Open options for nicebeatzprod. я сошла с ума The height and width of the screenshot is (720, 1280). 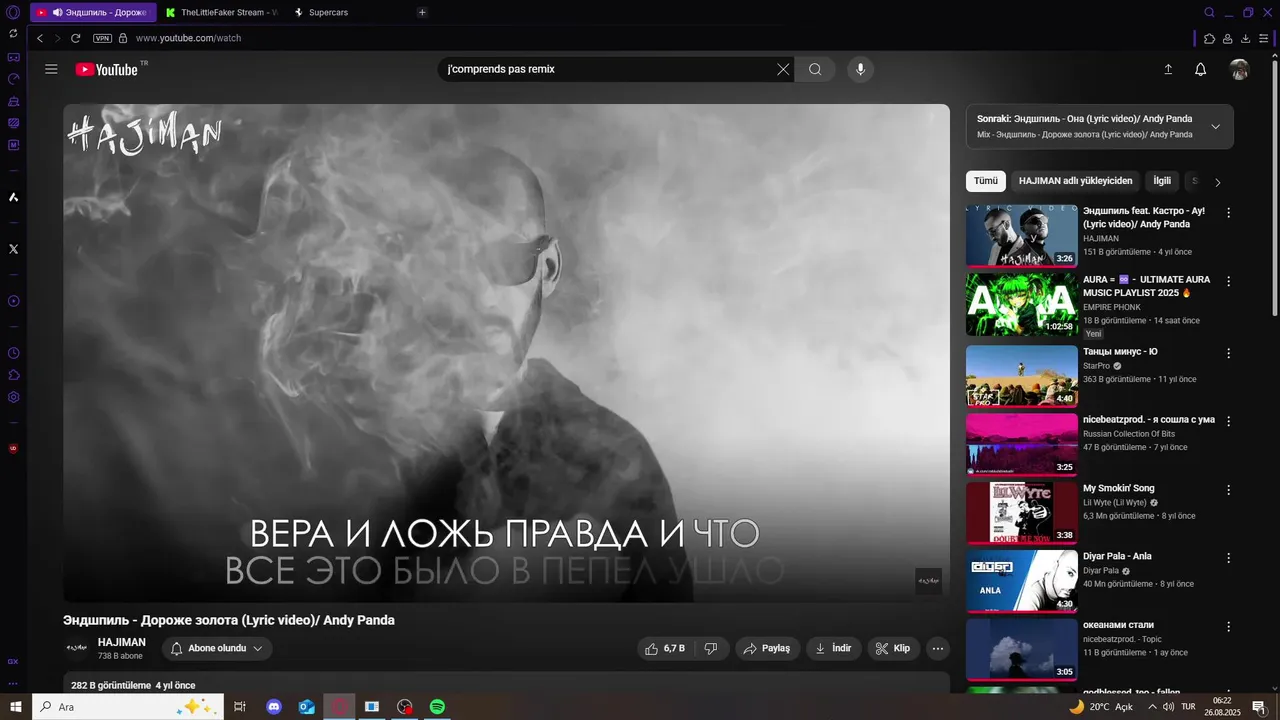point(1229,421)
